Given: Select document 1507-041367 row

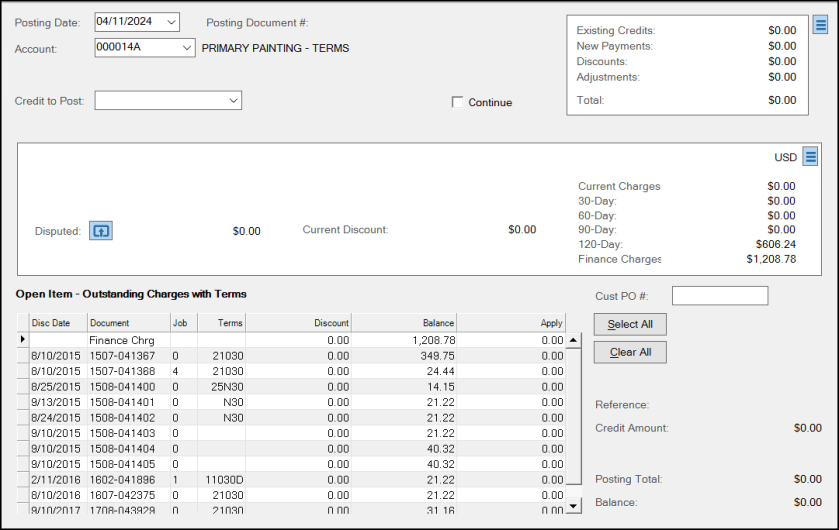Looking at the screenshot, I should click(x=122, y=356).
